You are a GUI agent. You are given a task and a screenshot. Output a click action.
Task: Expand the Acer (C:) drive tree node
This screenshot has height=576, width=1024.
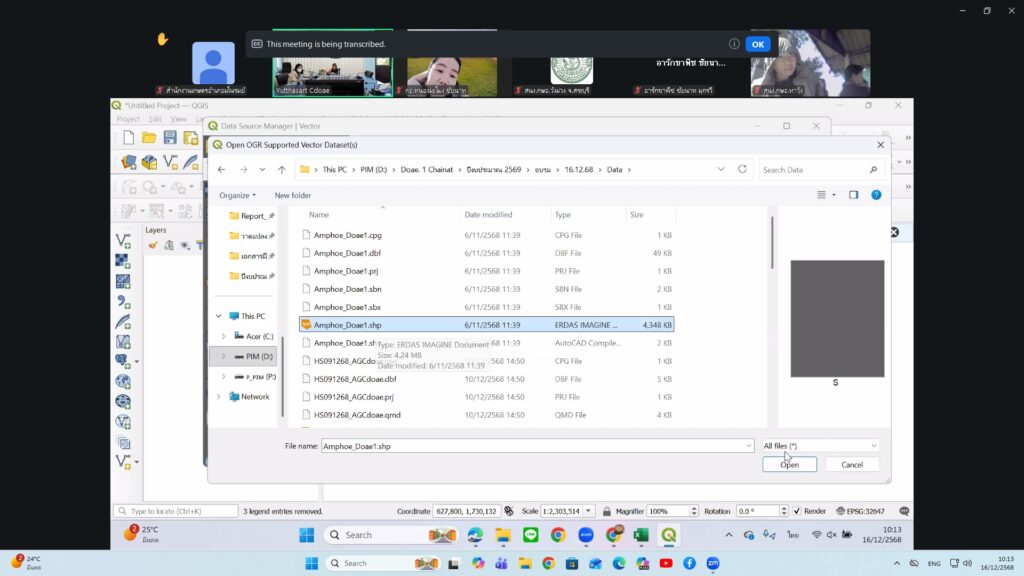[x=223, y=336]
